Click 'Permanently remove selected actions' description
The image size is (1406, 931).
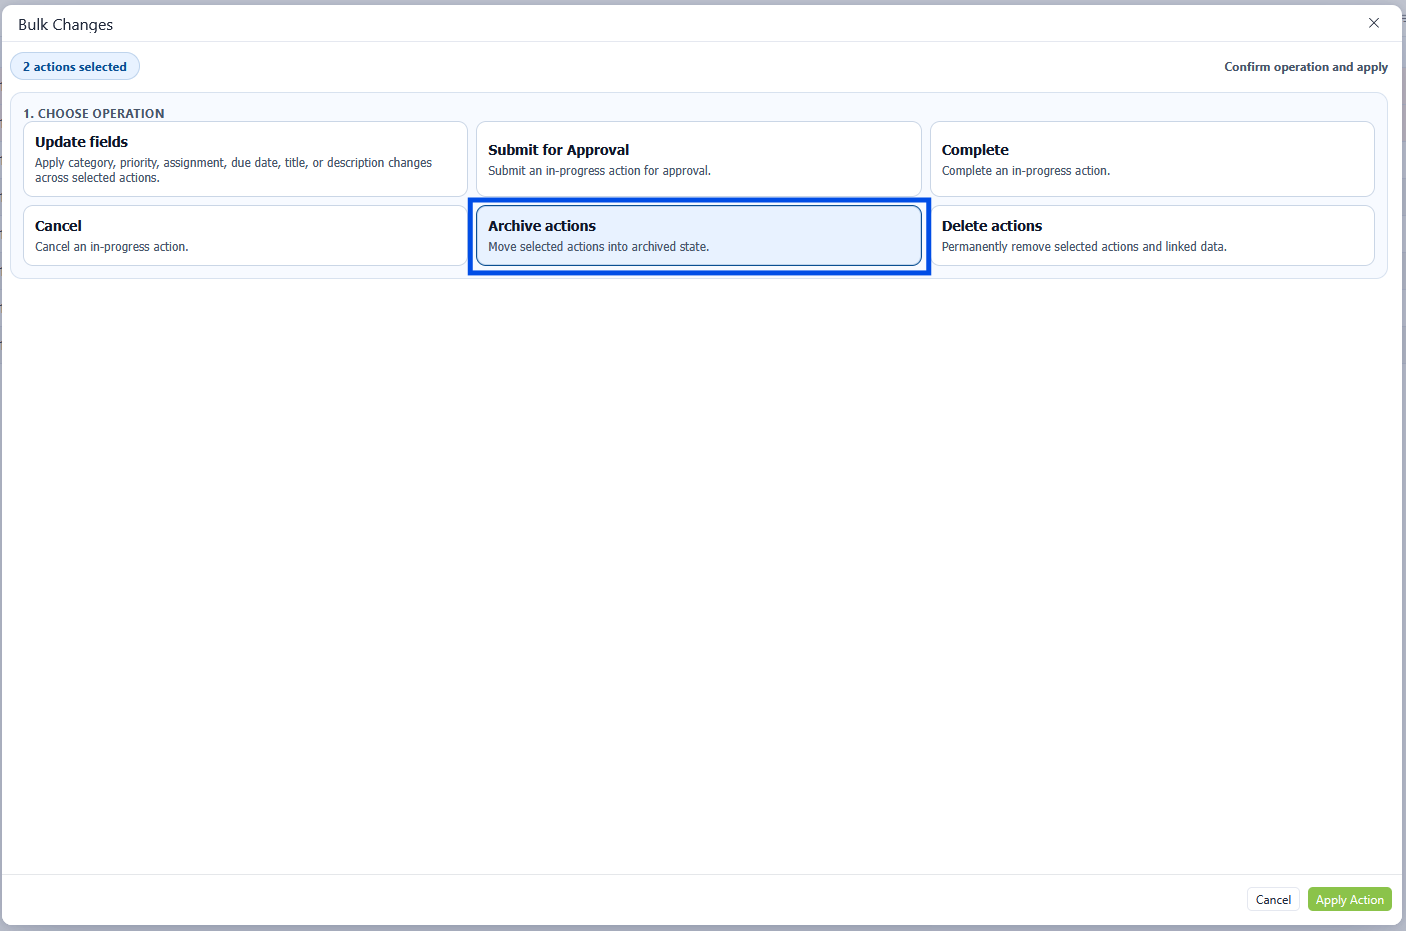click(x=1083, y=247)
